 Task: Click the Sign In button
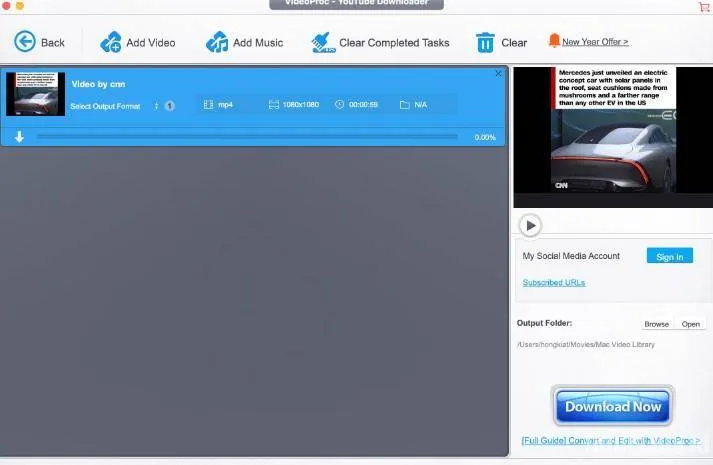pyautogui.click(x=669, y=256)
